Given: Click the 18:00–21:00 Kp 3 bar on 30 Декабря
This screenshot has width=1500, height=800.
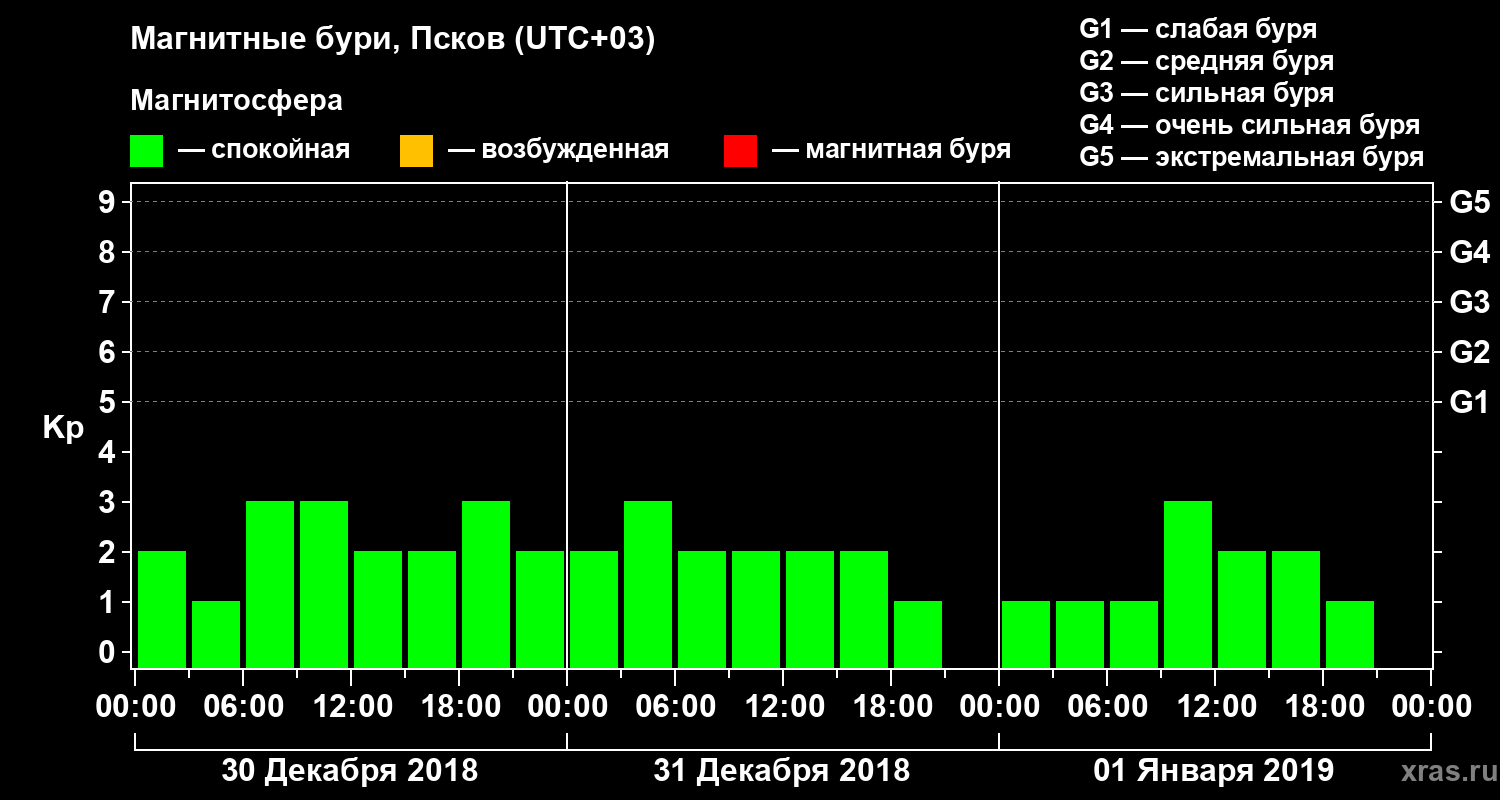Looking at the screenshot, I should coord(486,584).
